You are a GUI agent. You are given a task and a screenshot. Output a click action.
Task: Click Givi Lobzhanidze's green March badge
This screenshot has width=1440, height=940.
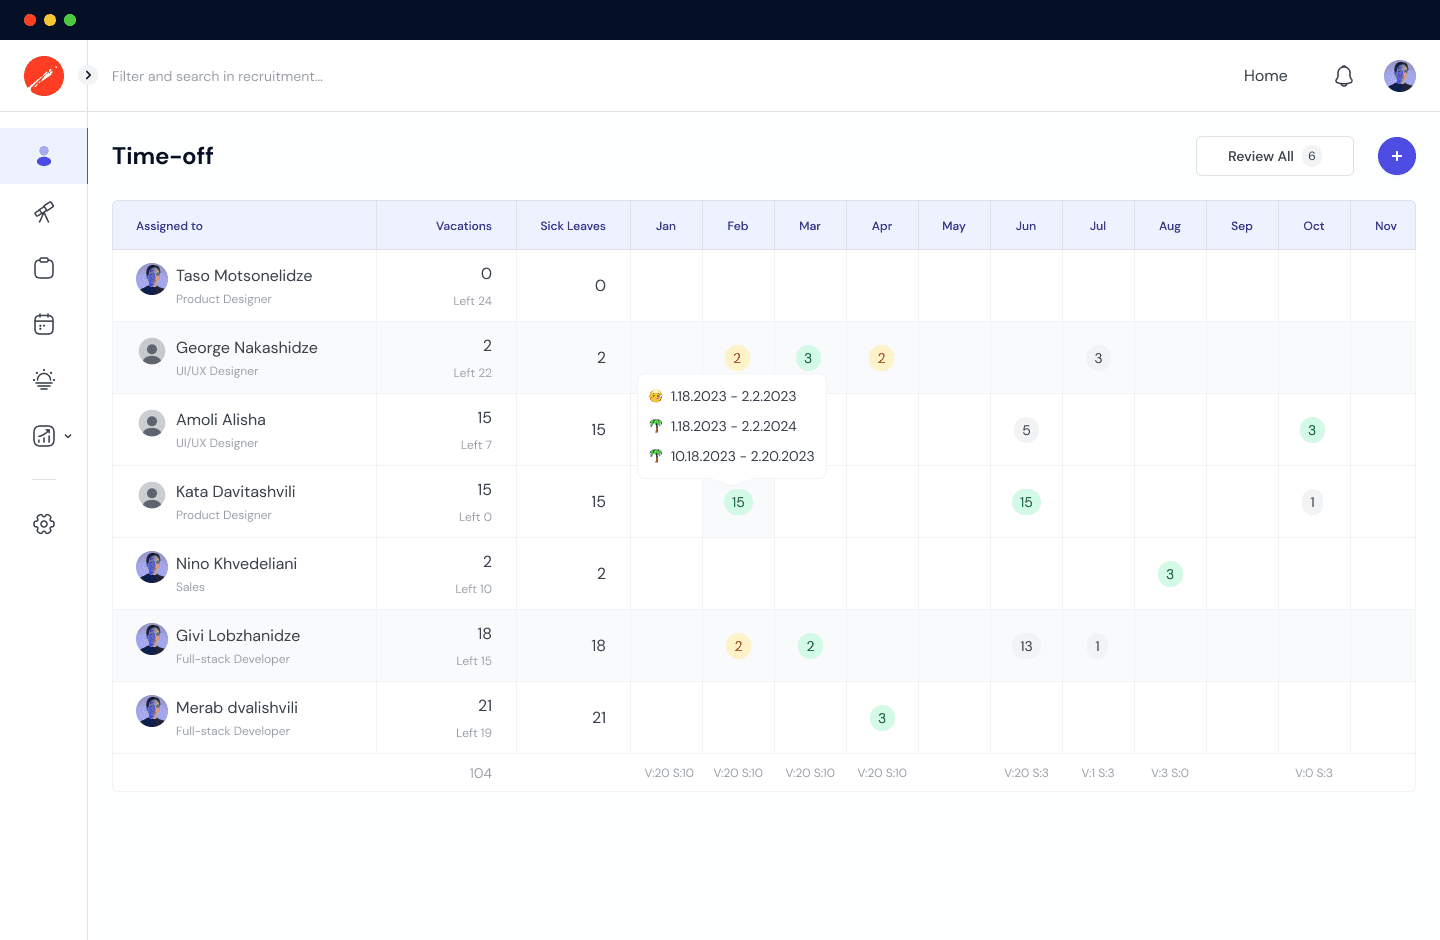tap(810, 646)
